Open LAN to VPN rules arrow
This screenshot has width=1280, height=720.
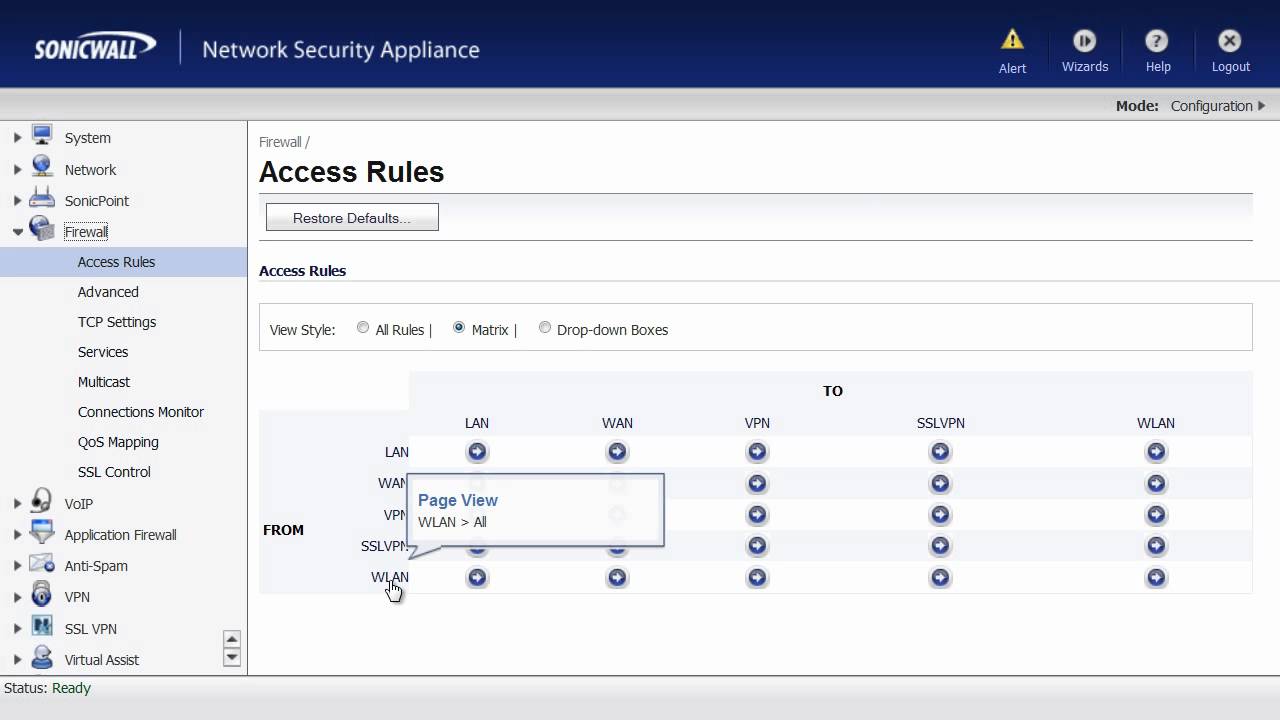coord(757,452)
